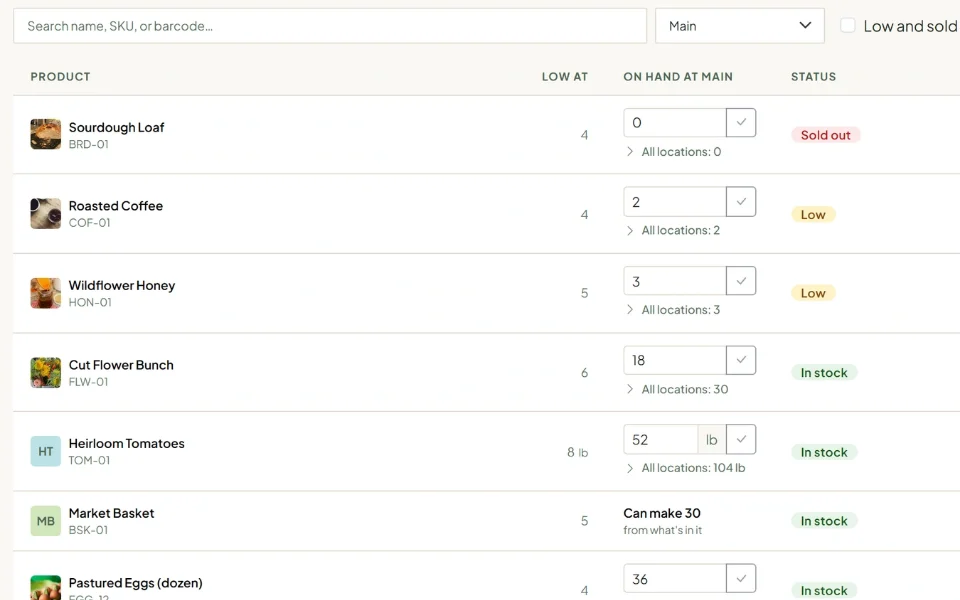Click the LOW AT column header
Image resolution: width=960 pixels, height=600 pixels.
tap(564, 77)
